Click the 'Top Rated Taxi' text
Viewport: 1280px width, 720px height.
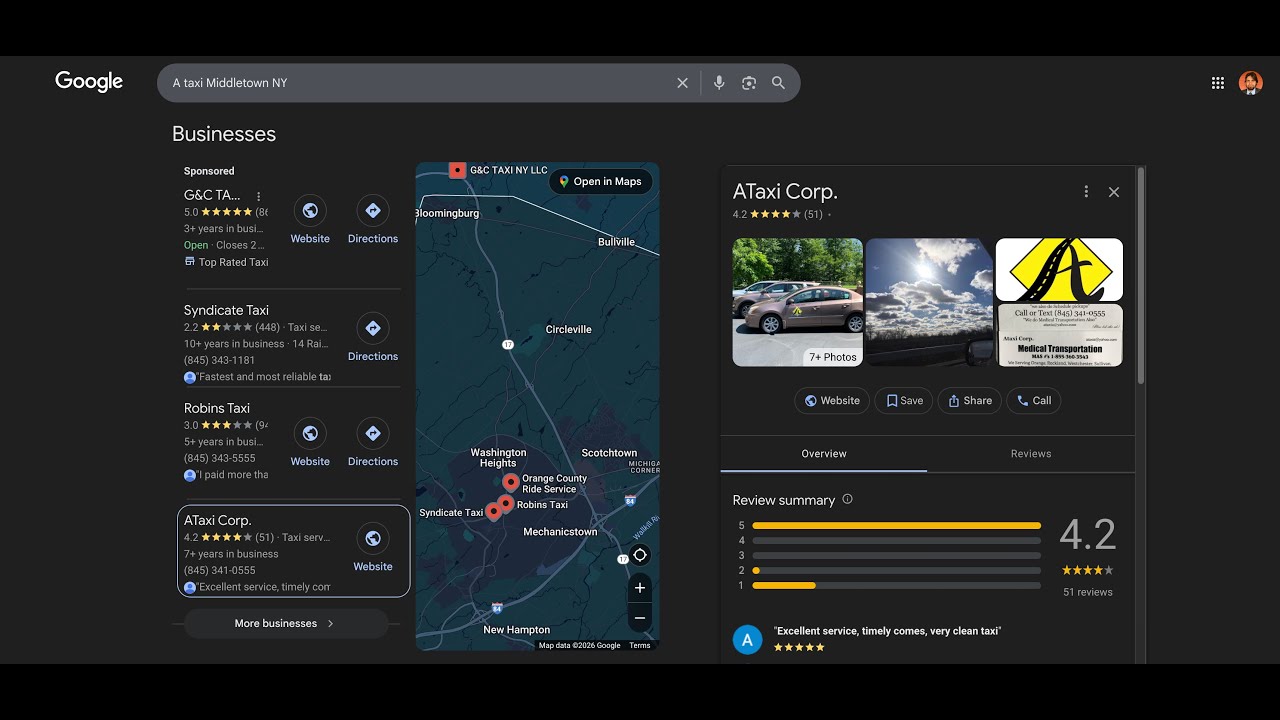click(233, 262)
